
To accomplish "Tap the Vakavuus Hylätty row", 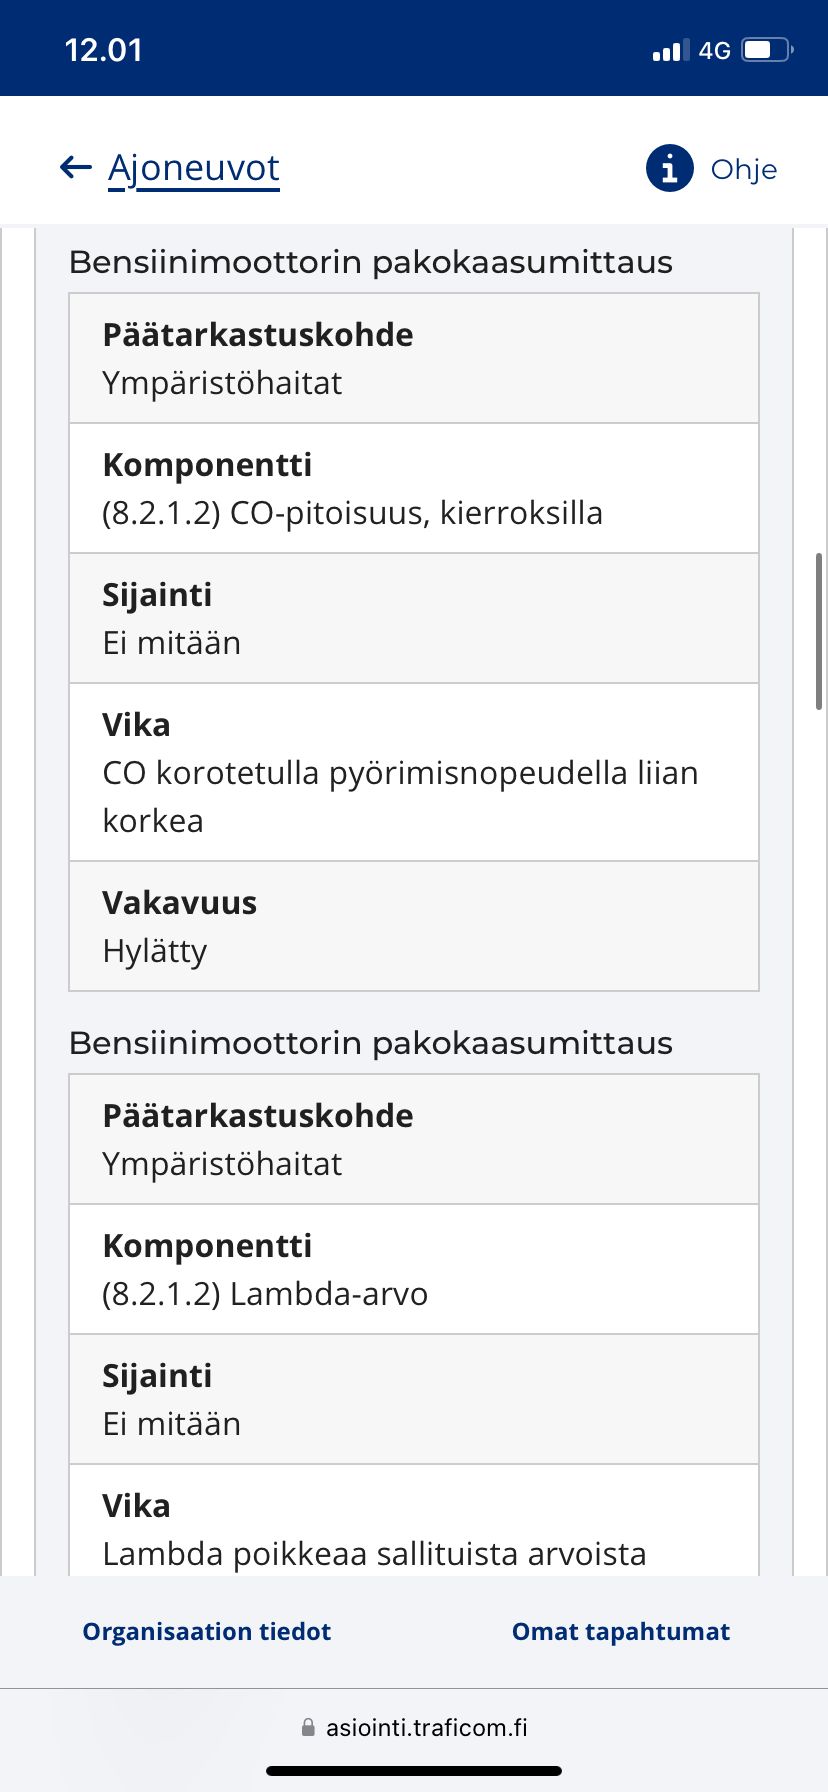I will 414,926.
